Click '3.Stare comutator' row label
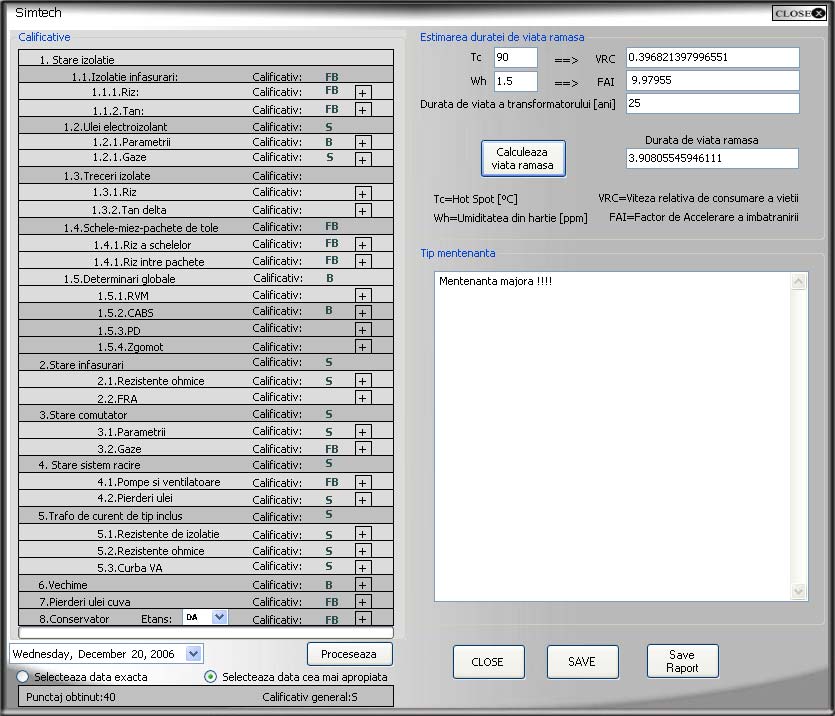 (x=83, y=415)
